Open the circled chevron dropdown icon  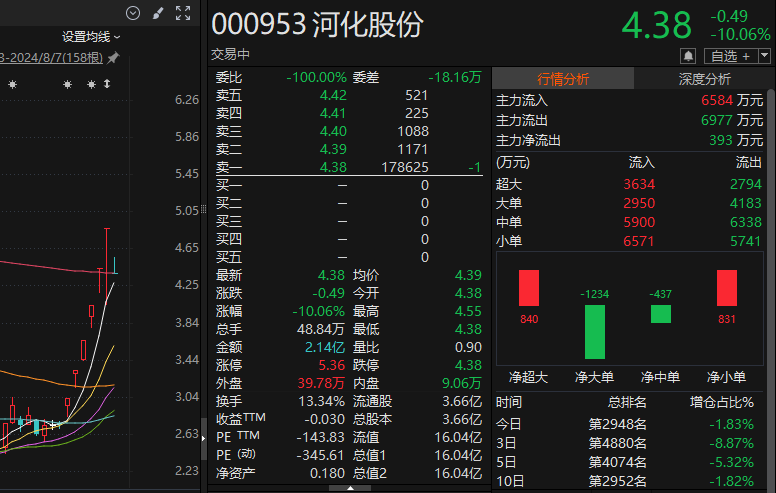[x=133, y=13]
